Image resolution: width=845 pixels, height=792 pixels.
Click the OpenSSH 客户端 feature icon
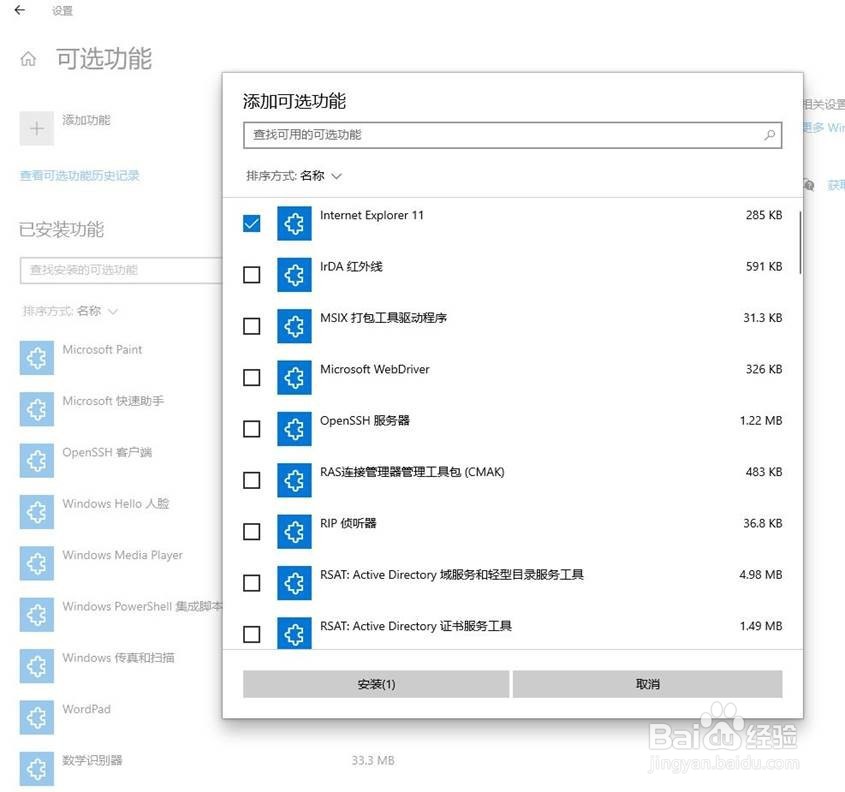pos(37,461)
